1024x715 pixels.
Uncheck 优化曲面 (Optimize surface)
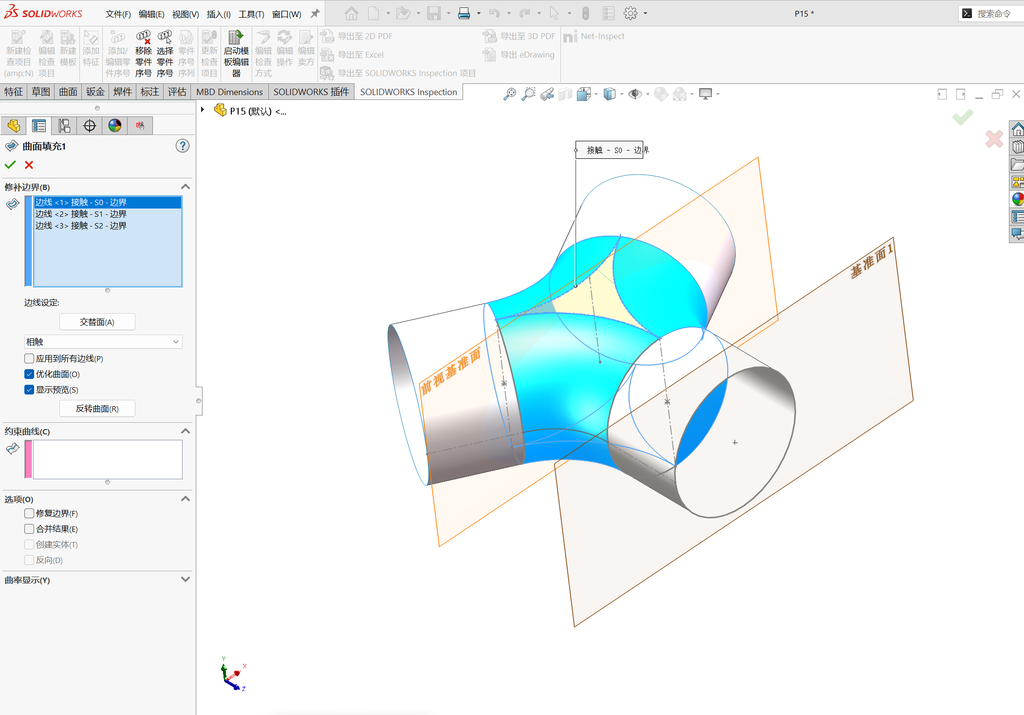pos(29,374)
